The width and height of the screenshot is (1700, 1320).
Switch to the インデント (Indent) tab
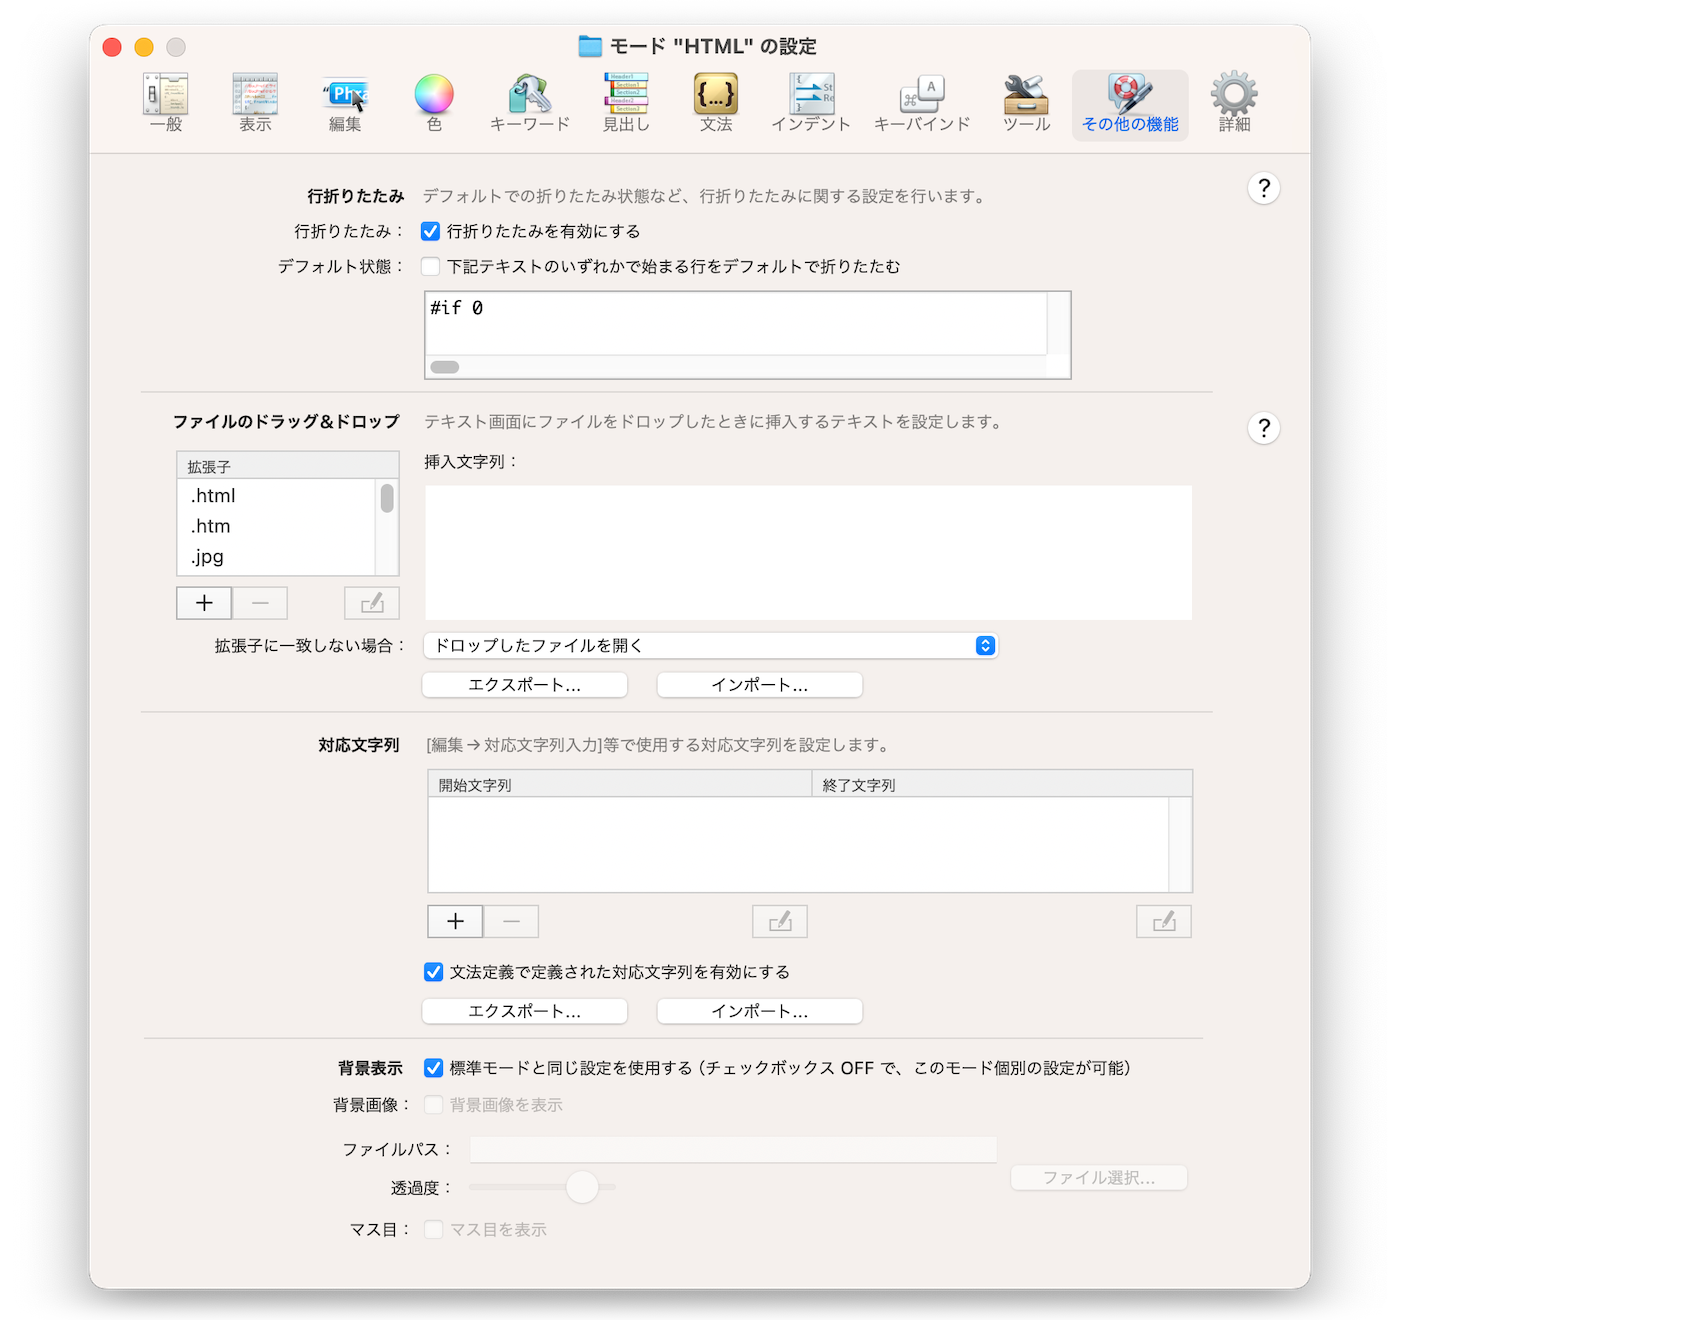[811, 103]
